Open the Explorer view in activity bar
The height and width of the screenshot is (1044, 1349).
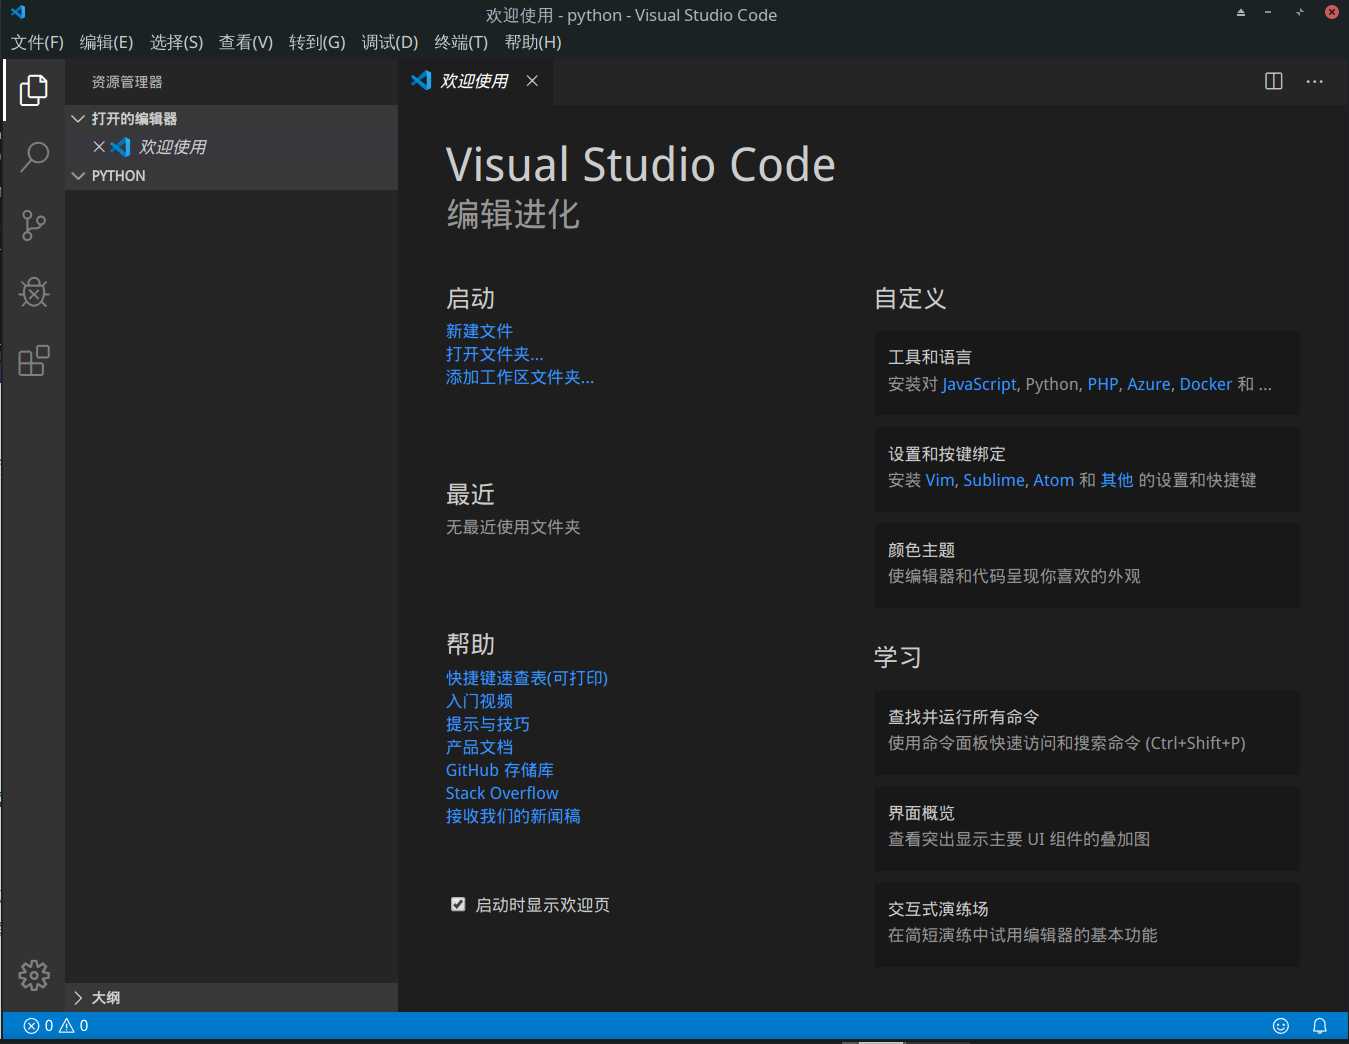(x=34, y=90)
